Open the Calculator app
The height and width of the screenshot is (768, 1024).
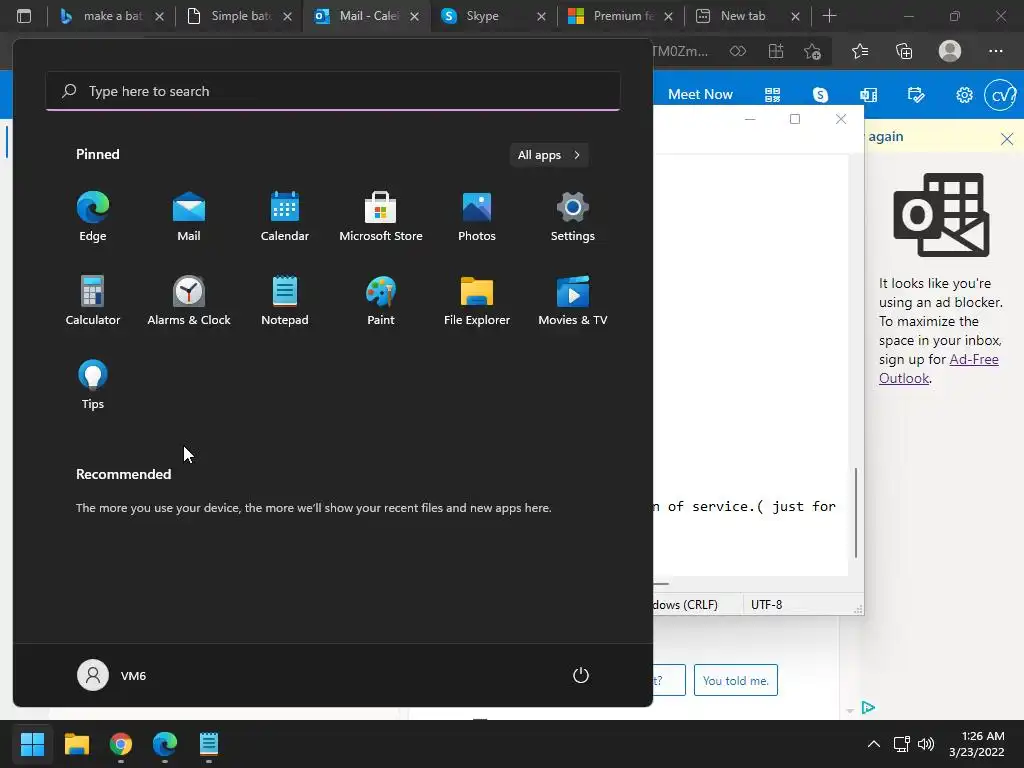click(93, 300)
